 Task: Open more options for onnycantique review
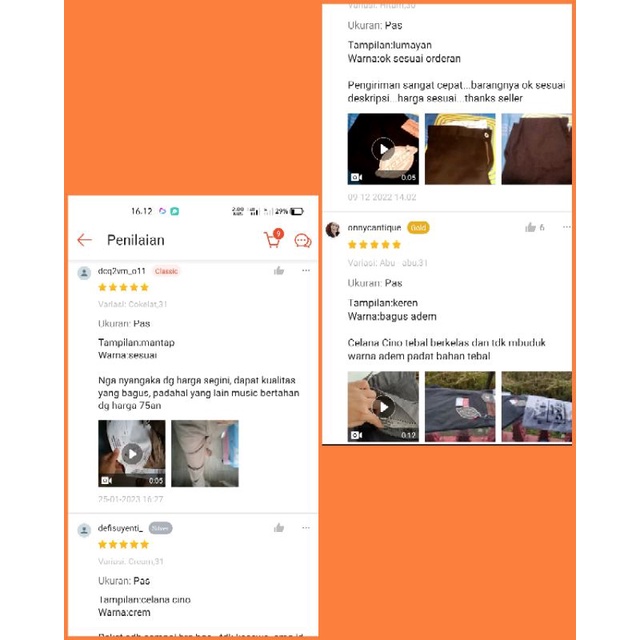click(x=567, y=227)
